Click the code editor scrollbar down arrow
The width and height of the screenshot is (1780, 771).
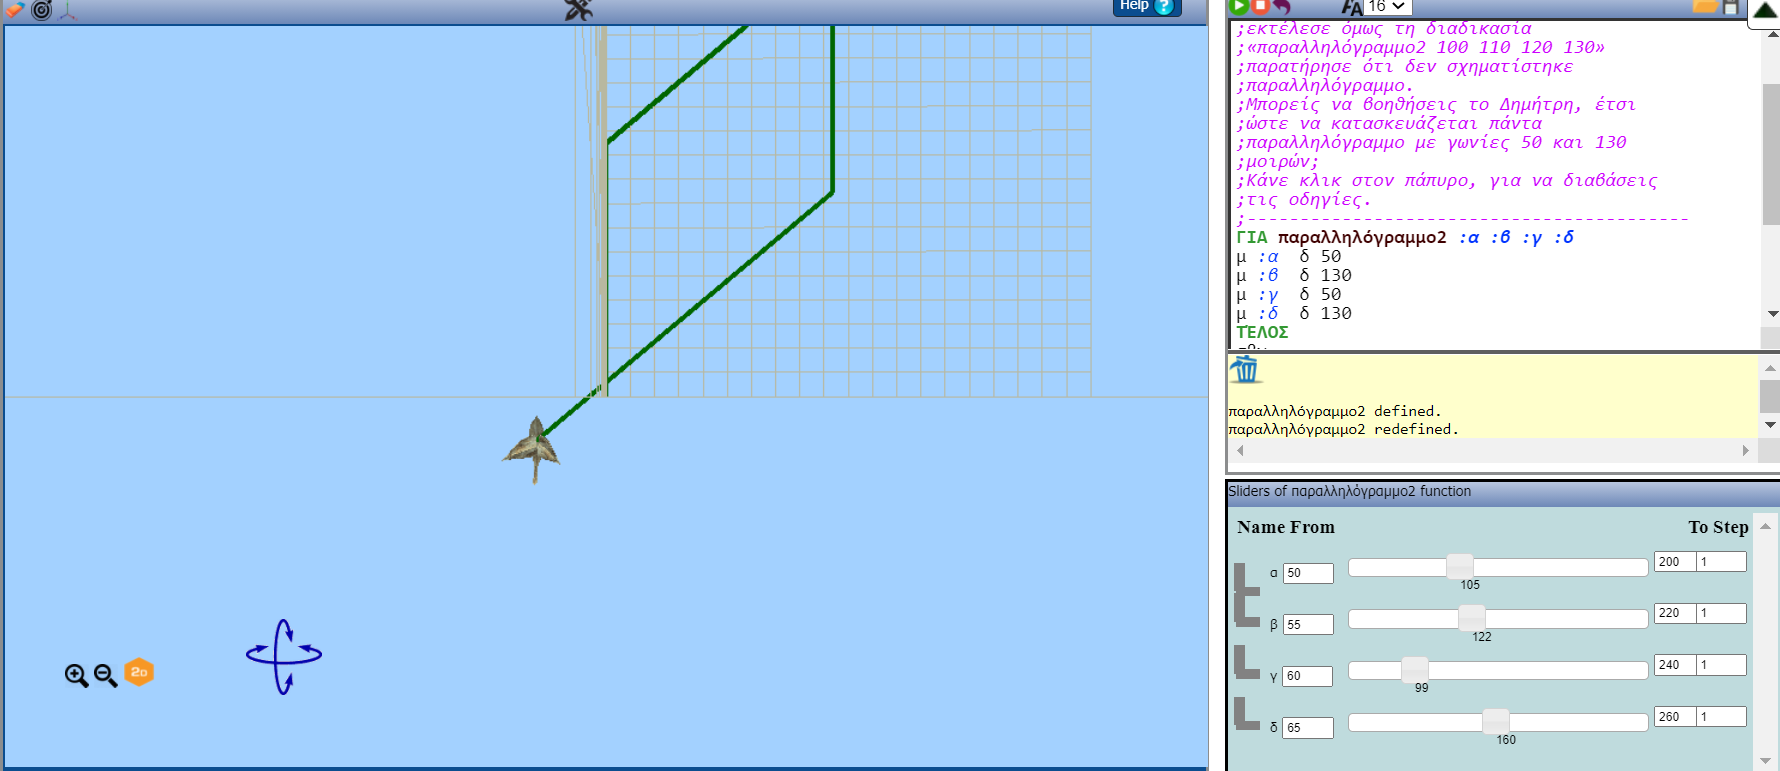click(x=1772, y=314)
